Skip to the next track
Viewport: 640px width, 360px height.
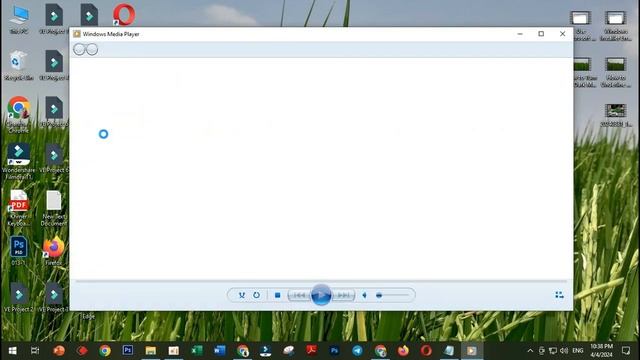click(344, 295)
